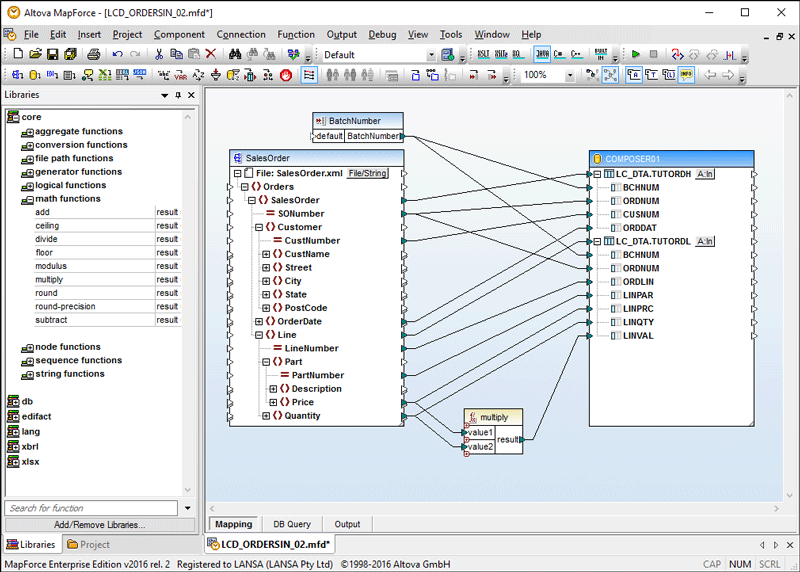Switch to the DB Query tab
This screenshot has height=572, width=800.
292,524
